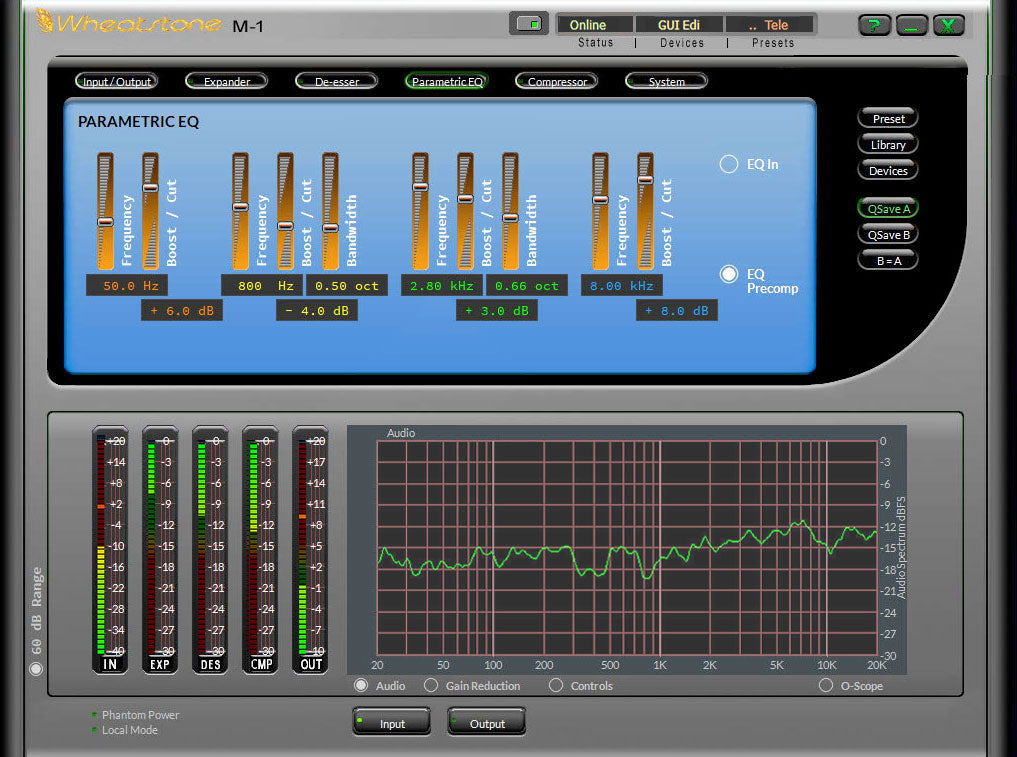Switch to the Expander tab
This screenshot has width=1017, height=757.
point(226,81)
